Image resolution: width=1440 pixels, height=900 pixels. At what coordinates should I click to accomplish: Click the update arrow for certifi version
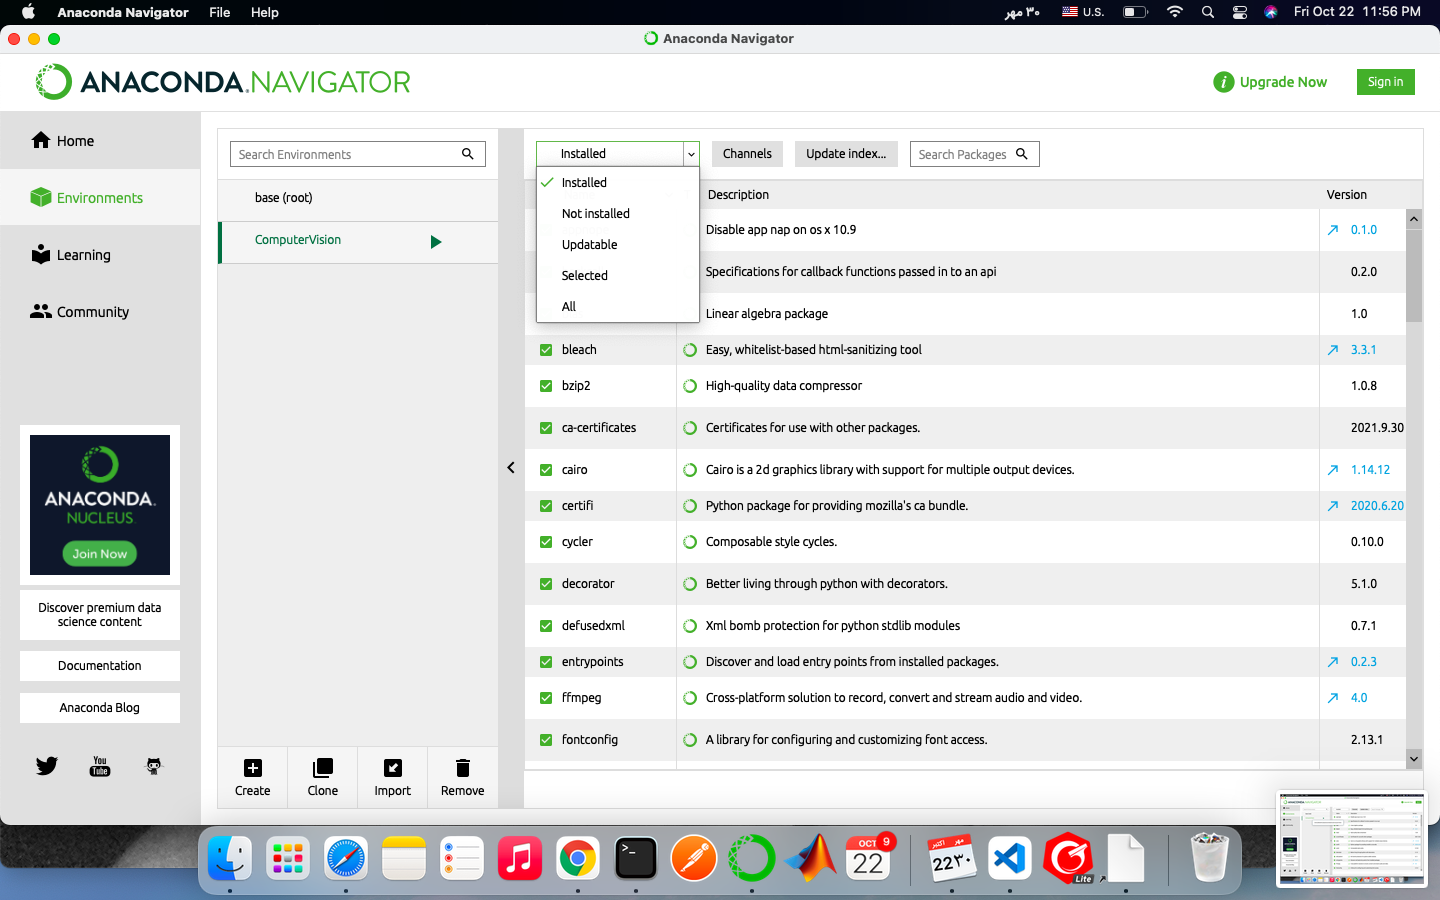1333,506
